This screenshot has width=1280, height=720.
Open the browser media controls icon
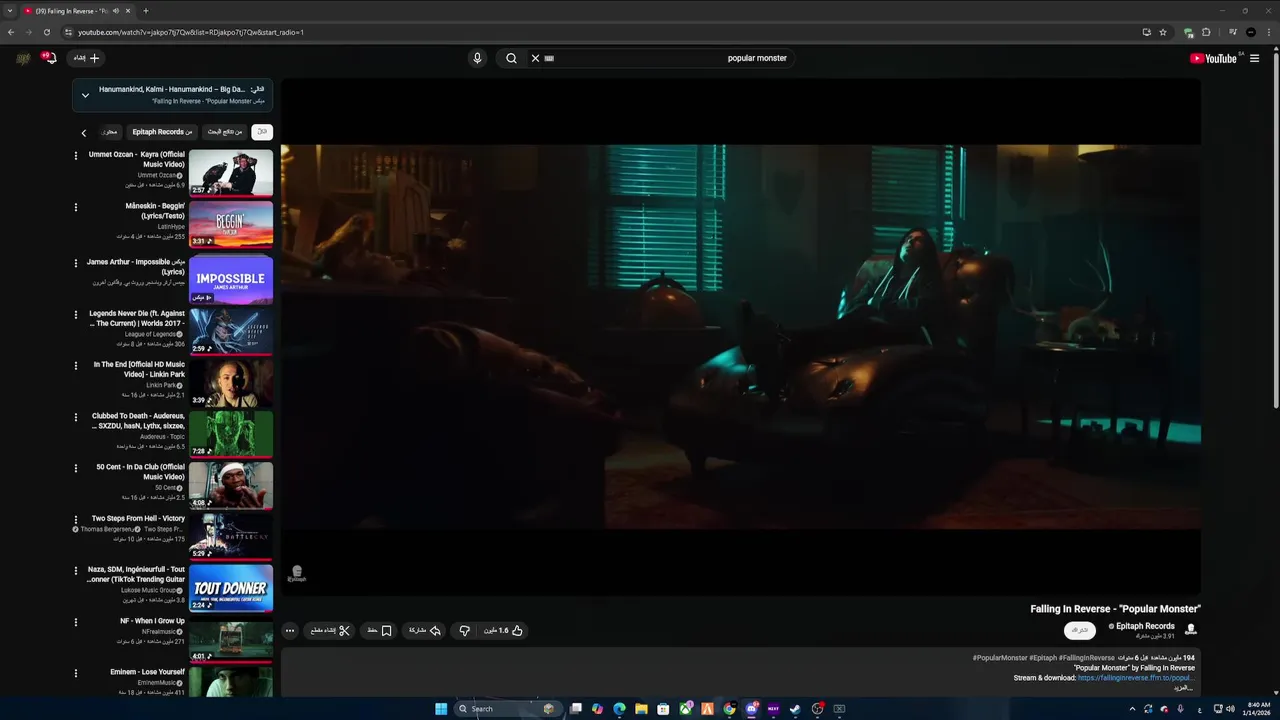tap(1233, 32)
